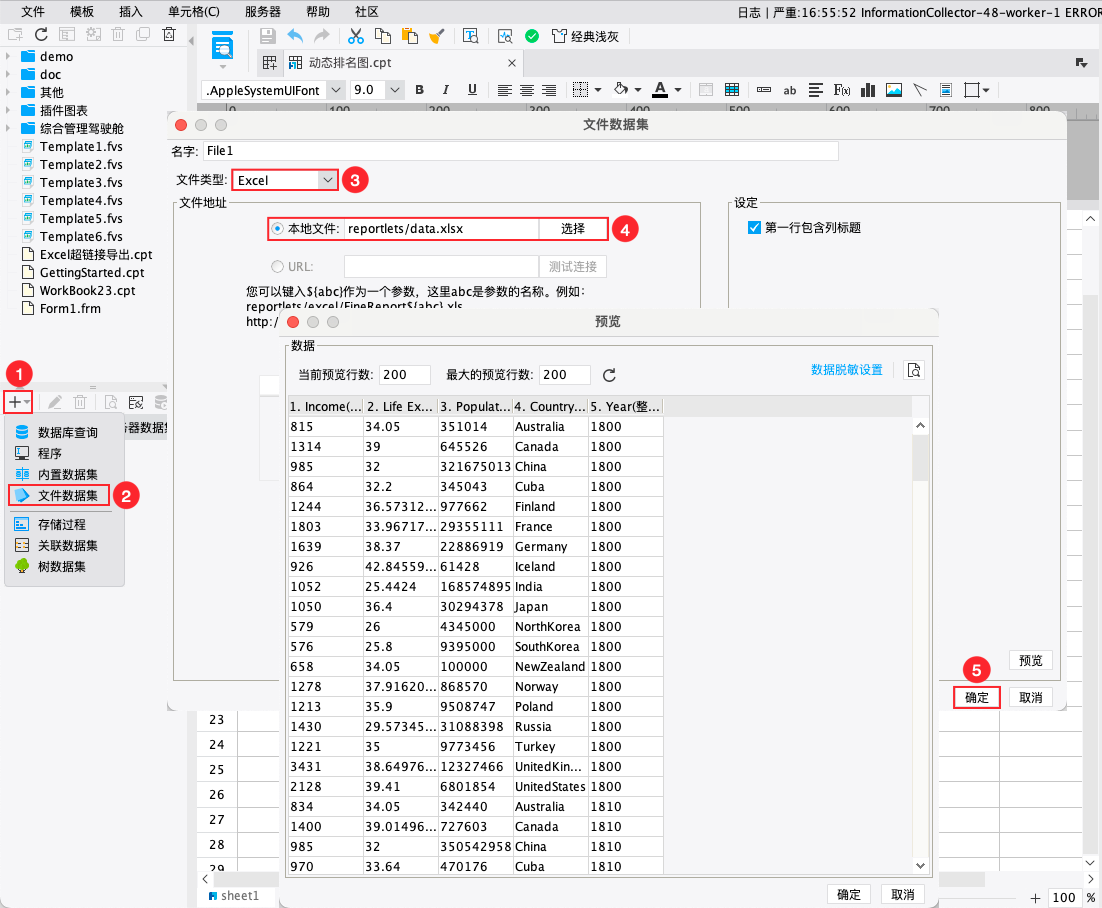Click the 经典浅灰 theme button
The height and width of the screenshot is (908, 1102).
[585, 37]
